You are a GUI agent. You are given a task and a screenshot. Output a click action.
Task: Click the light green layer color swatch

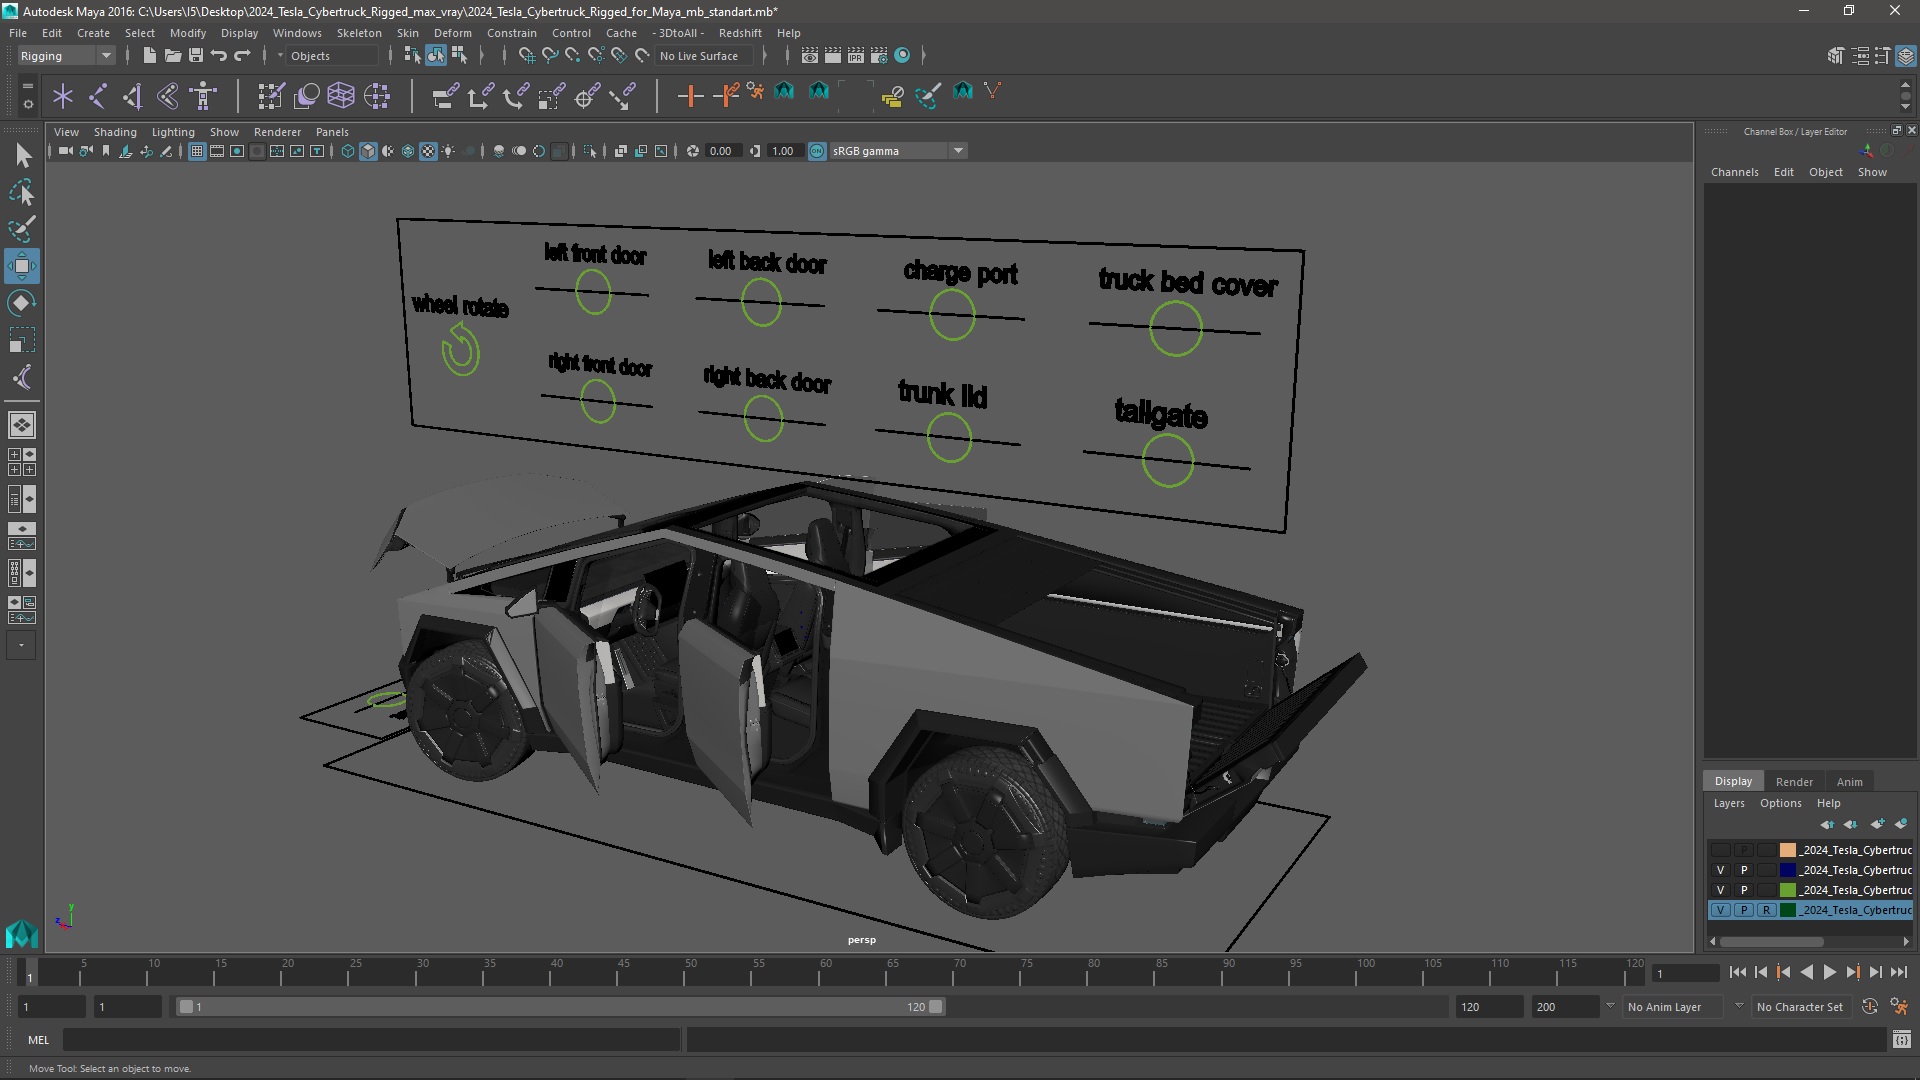[1787, 890]
